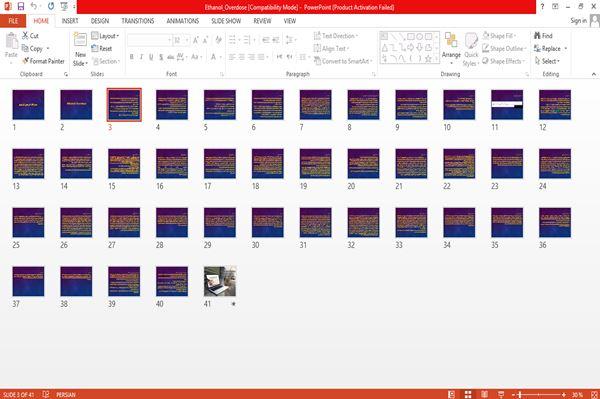
Task: Click the spell check icon in status bar
Action: 46,394
